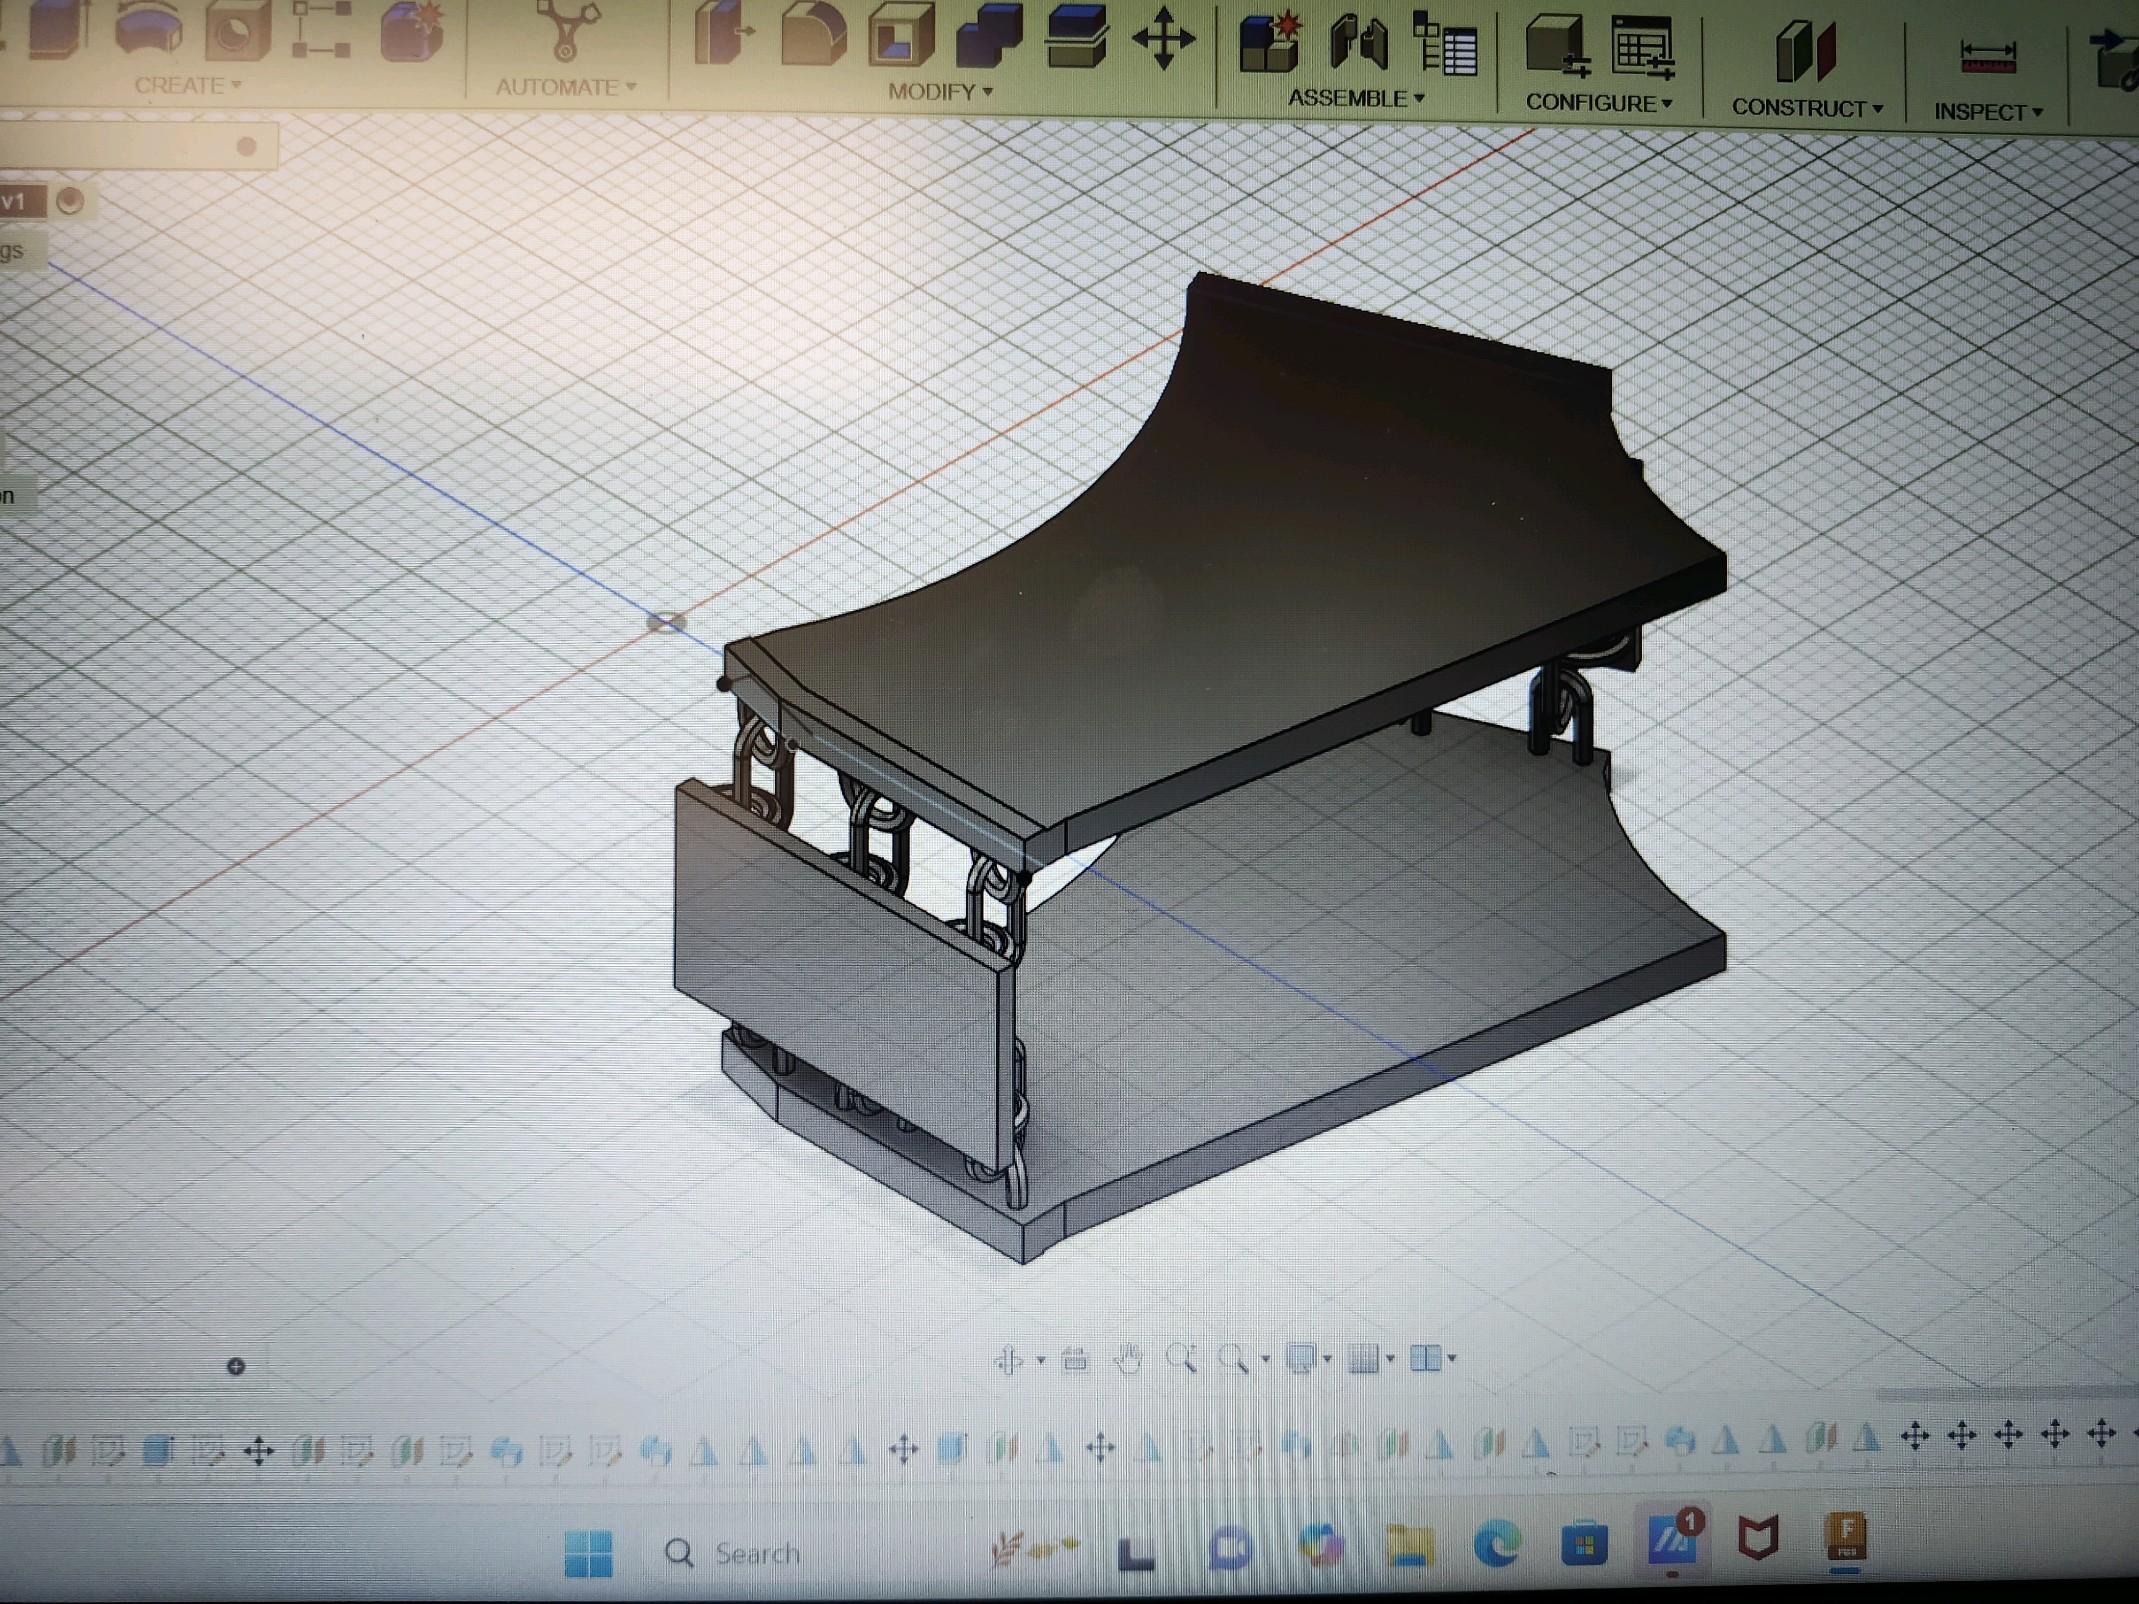Select the rightmost Move feature in timeline

click(2102, 1434)
